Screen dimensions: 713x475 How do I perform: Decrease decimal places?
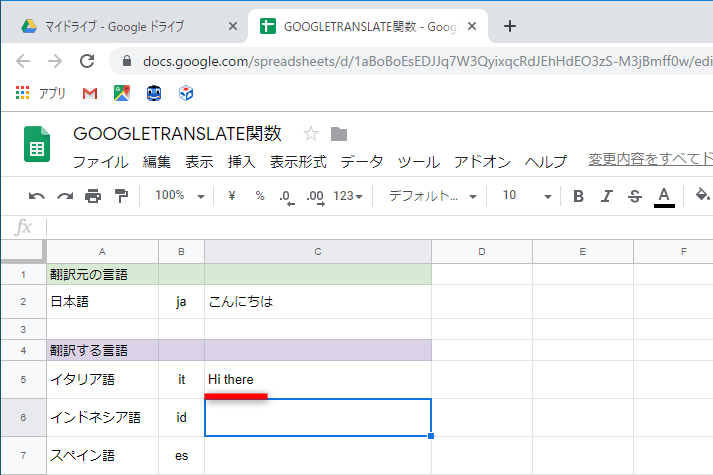click(x=286, y=197)
